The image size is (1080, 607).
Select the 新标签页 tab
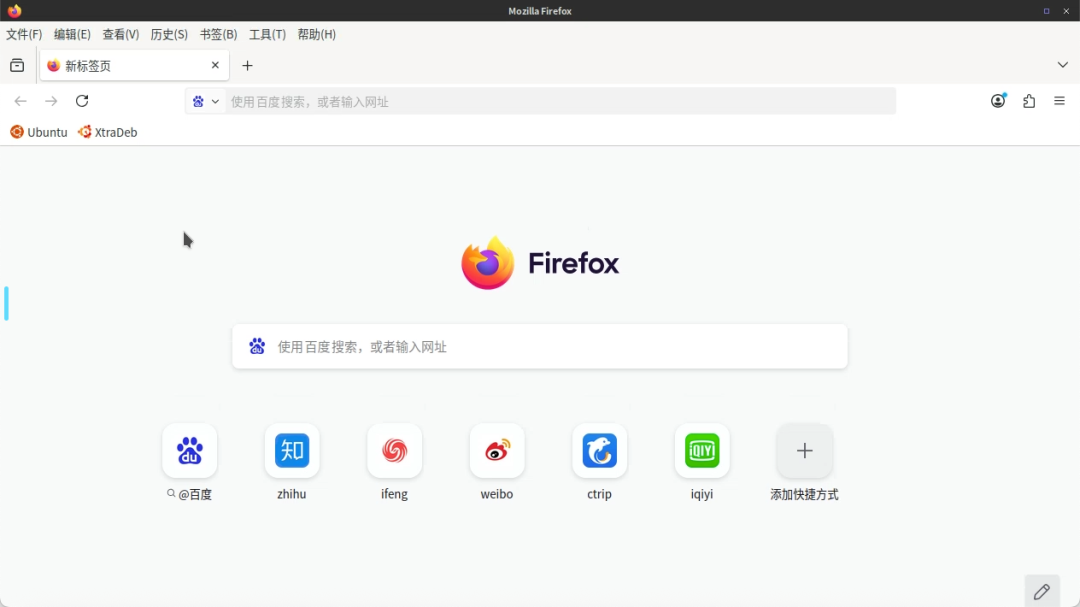(134, 65)
